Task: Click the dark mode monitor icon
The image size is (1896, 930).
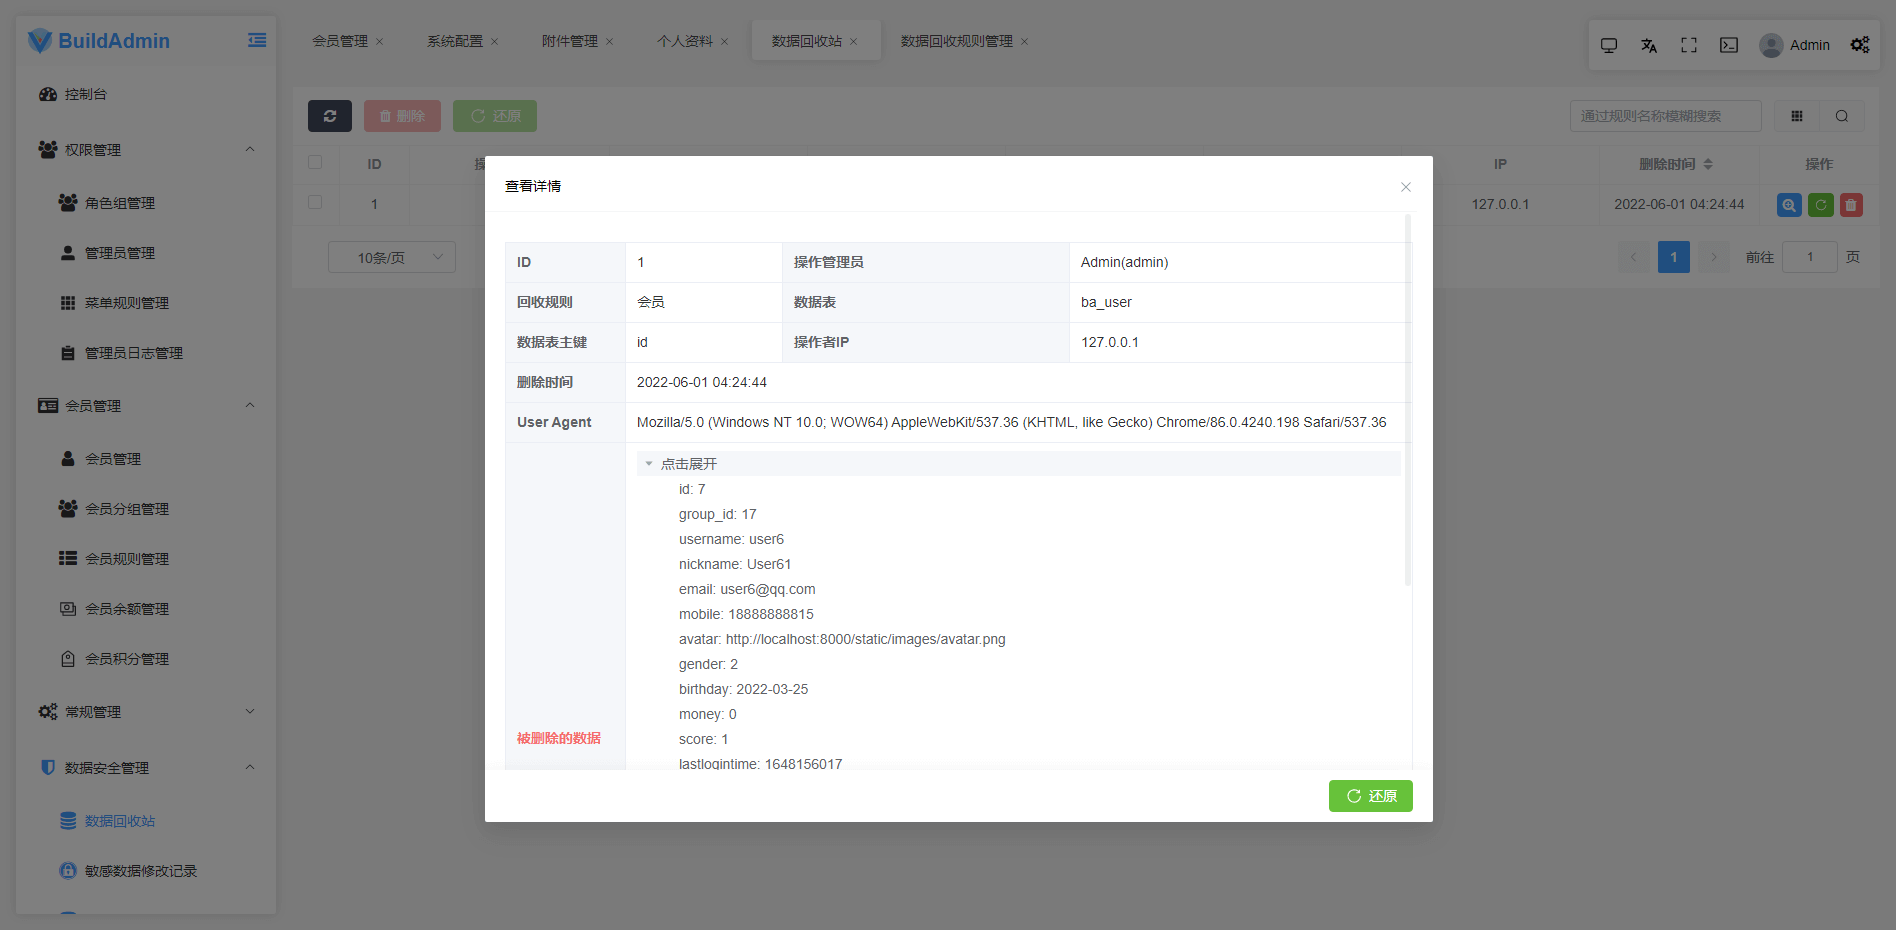Action: point(1608,45)
